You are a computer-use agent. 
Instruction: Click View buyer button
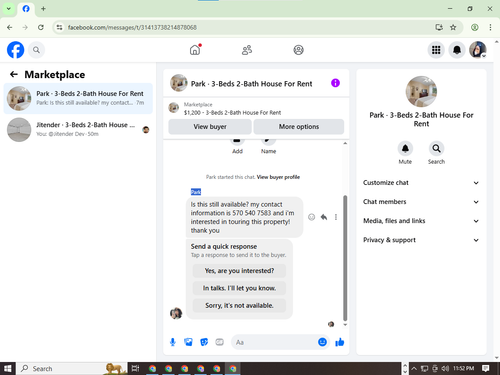[x=210, y=127]
